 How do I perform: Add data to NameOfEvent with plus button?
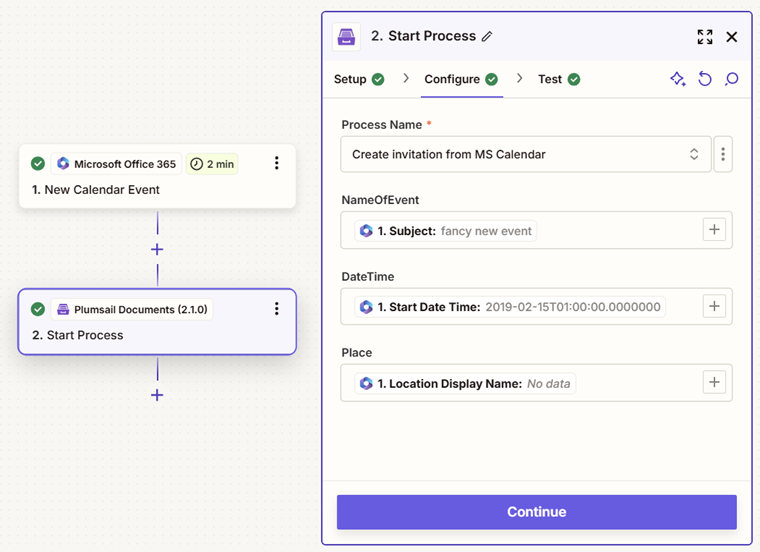click(714, 229)
